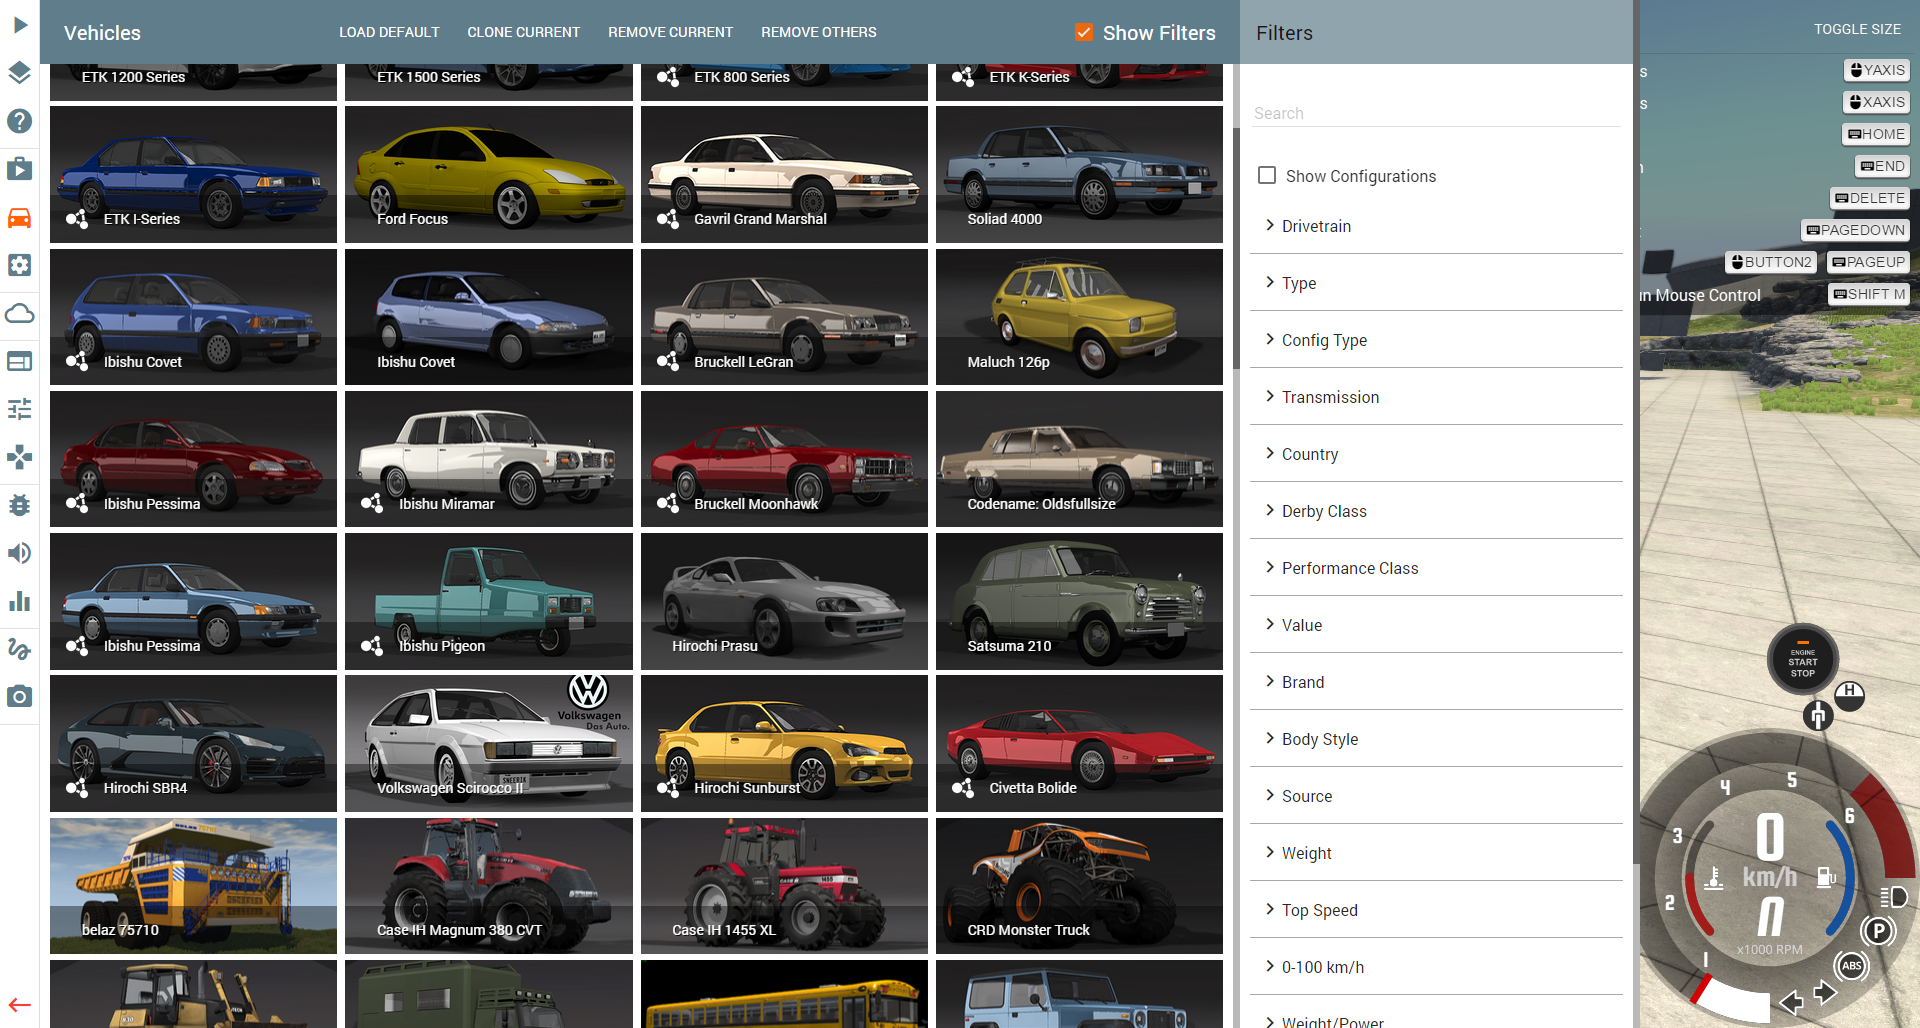1920x1028 pixels.
Task: Click the red back arrow icon
Action: point(20,1005)
